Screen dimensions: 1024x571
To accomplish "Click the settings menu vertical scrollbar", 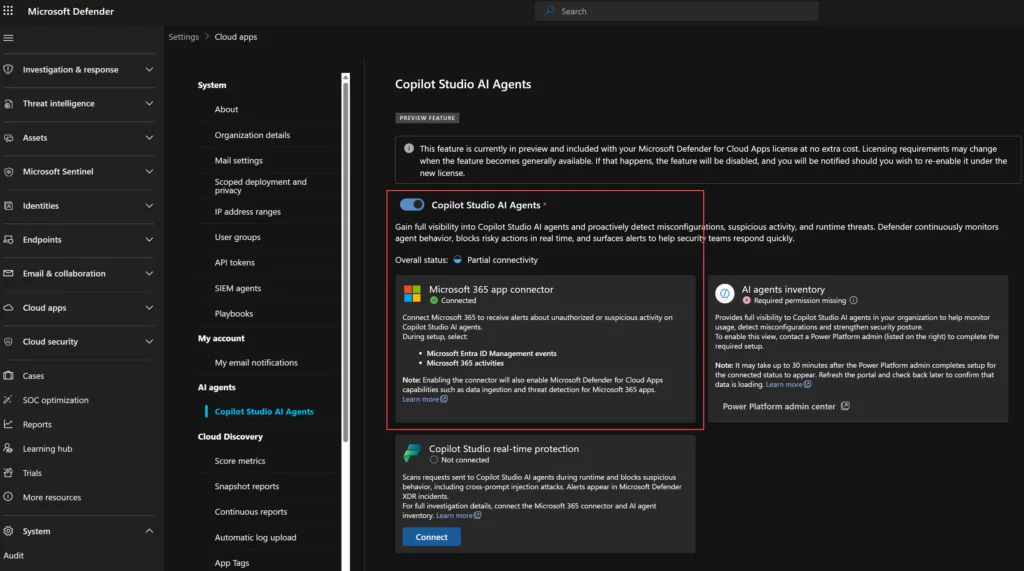I will [345, 261].
